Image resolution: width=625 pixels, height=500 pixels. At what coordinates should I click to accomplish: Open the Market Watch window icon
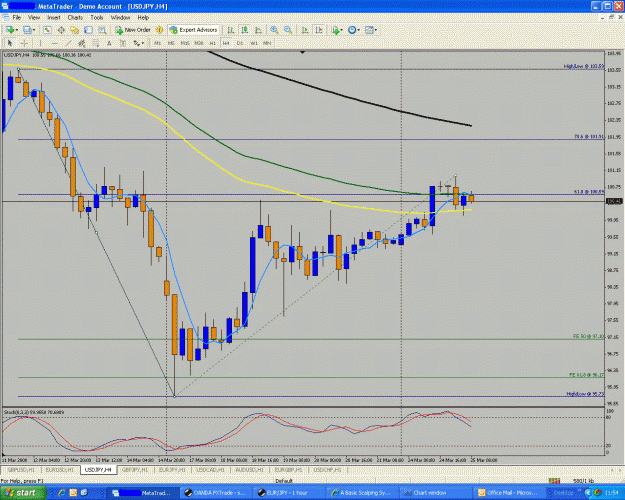point(47,30)
